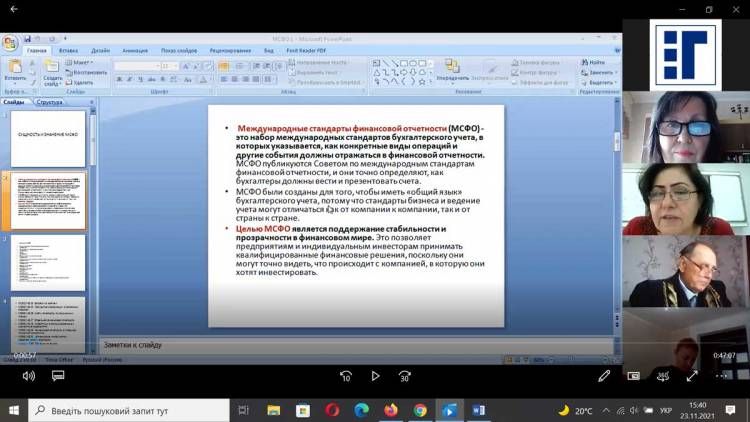The width and height of the screenshot is (750, 422).
Task: Open the player's three-dots more options menu
Action: tap(721, 376)
